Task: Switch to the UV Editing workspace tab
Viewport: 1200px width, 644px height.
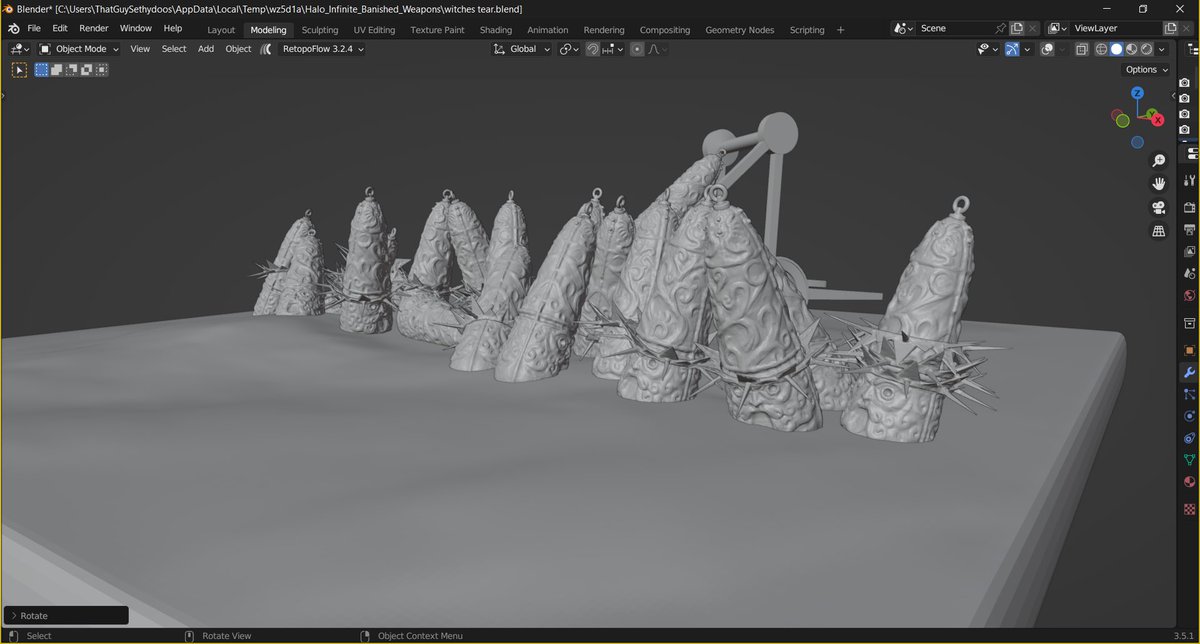Action: (374, 30)
